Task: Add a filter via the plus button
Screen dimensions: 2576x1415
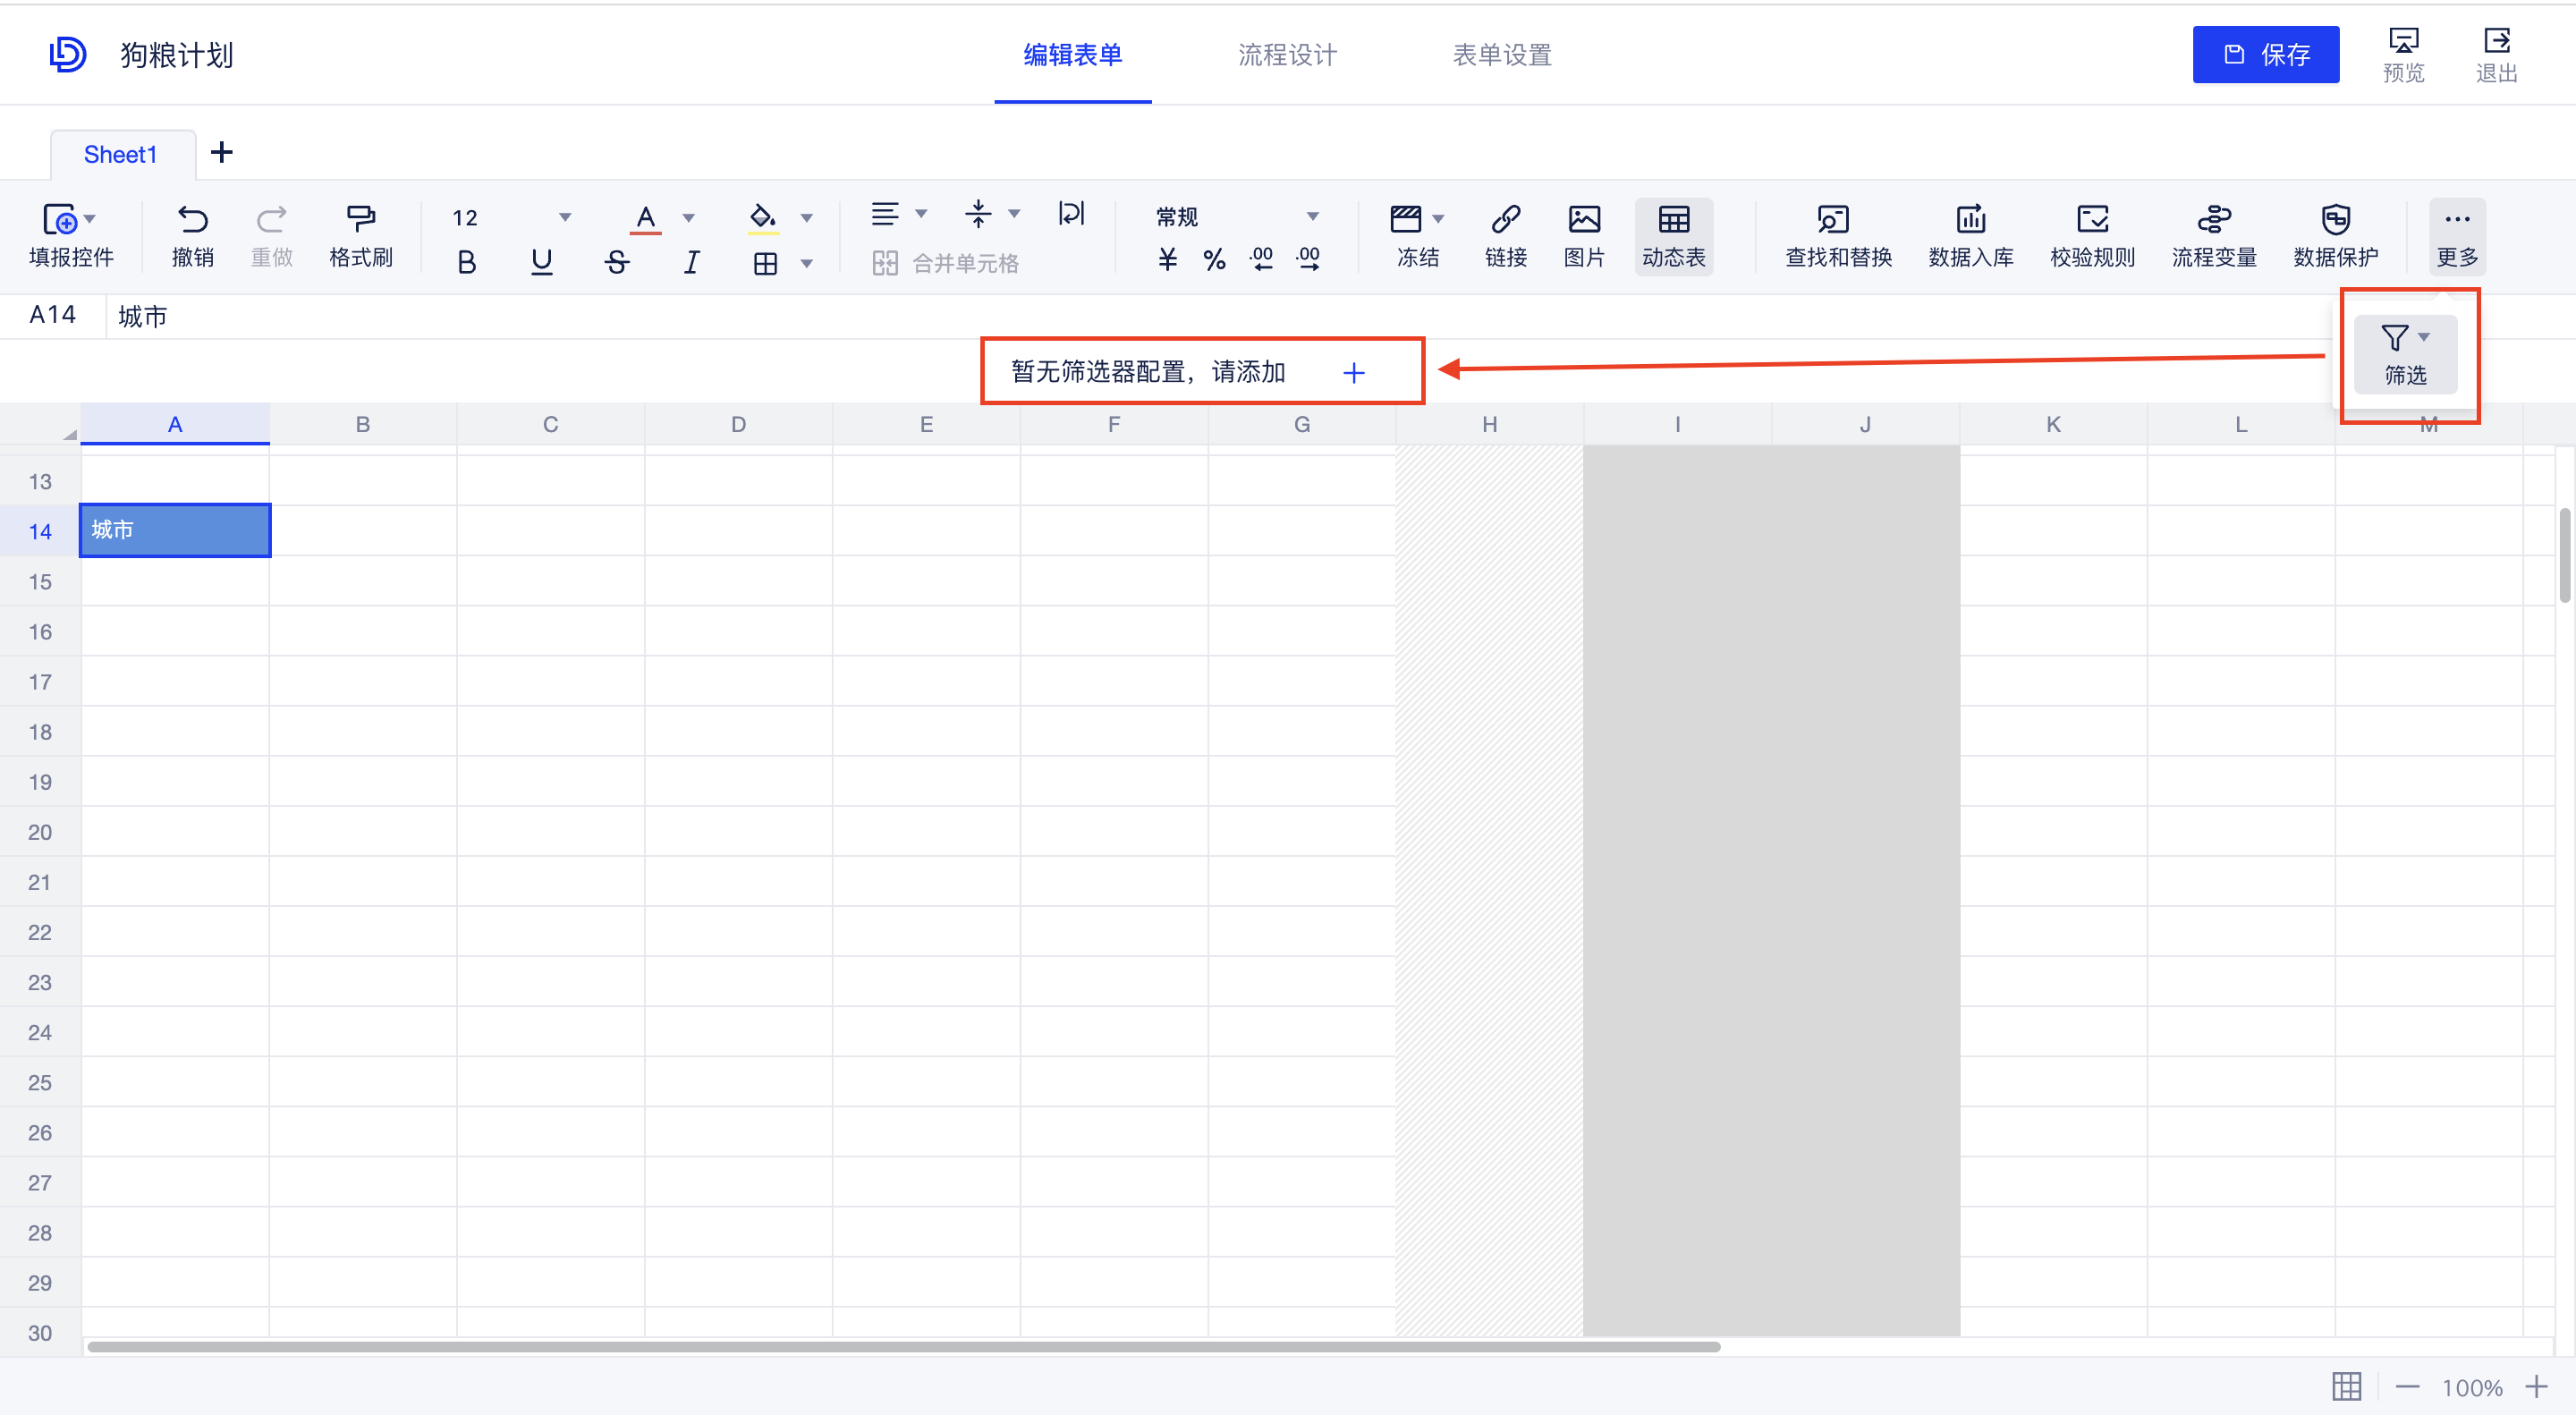Action: (1354, 372)
